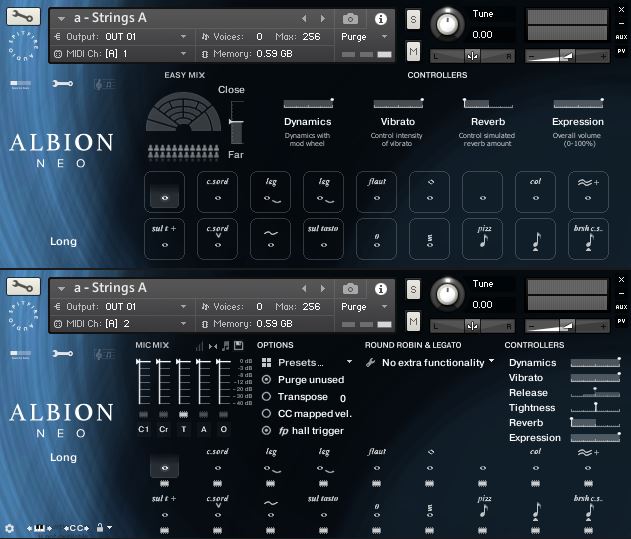Click the lock icon at bottom
The image size is (631, 539).
coord(100,527)
